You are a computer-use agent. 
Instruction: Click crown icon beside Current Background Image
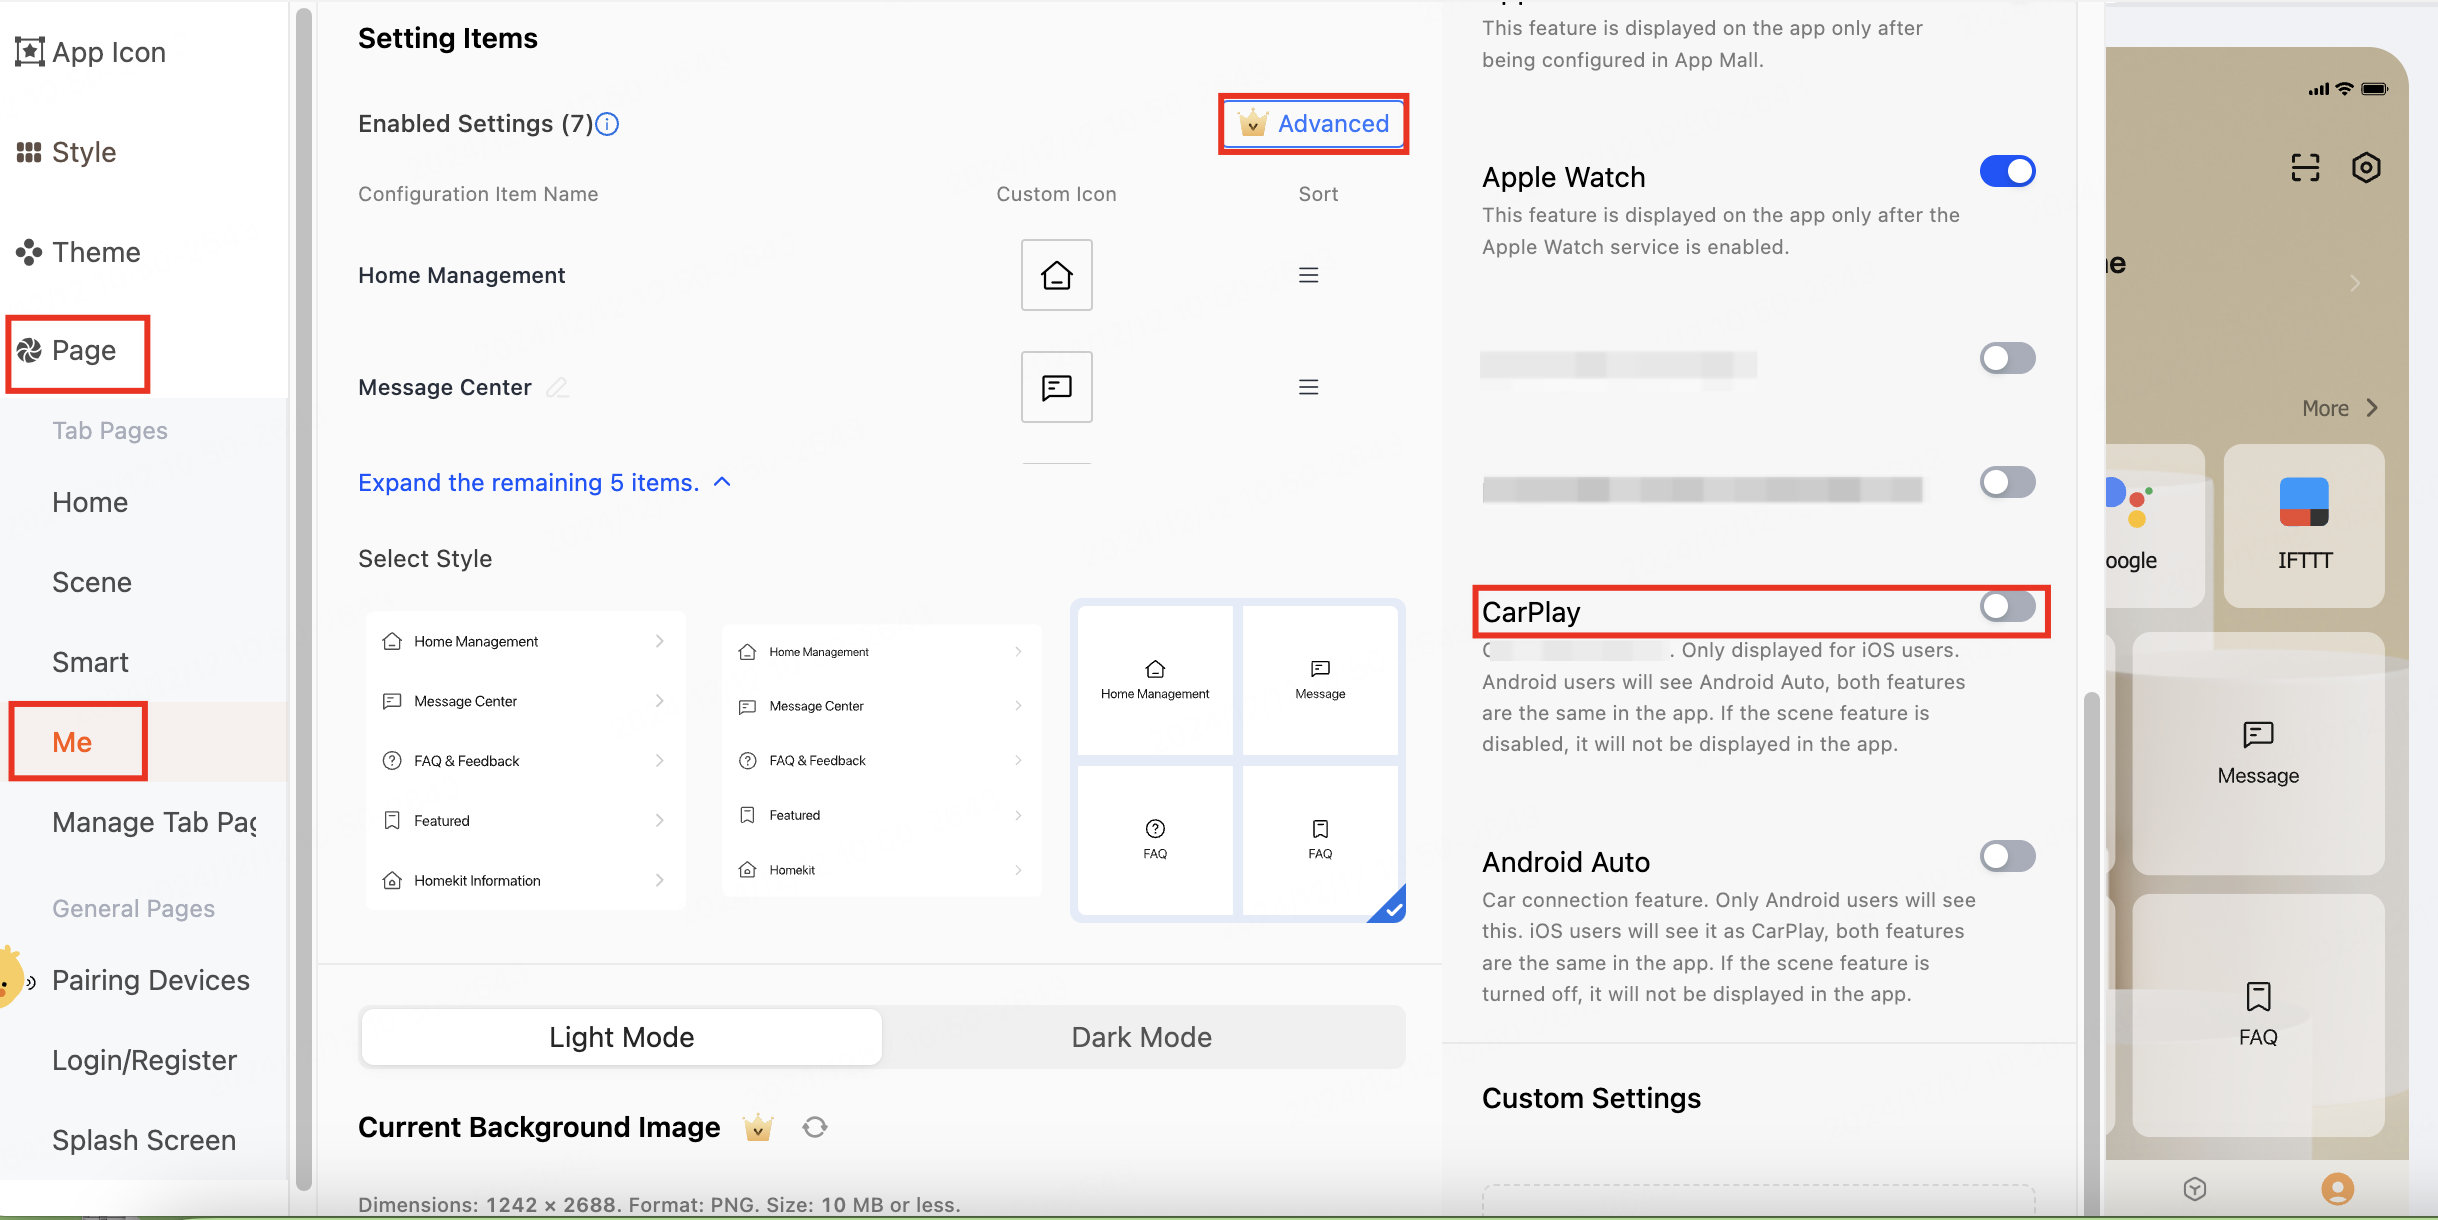click(x=758, y=1128)
